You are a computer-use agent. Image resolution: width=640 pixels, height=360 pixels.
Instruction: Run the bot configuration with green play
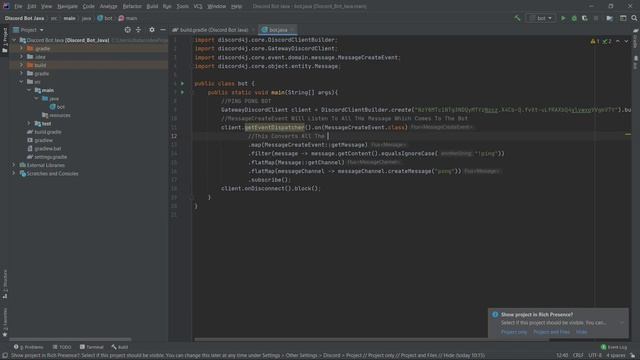tap(563, 18)
